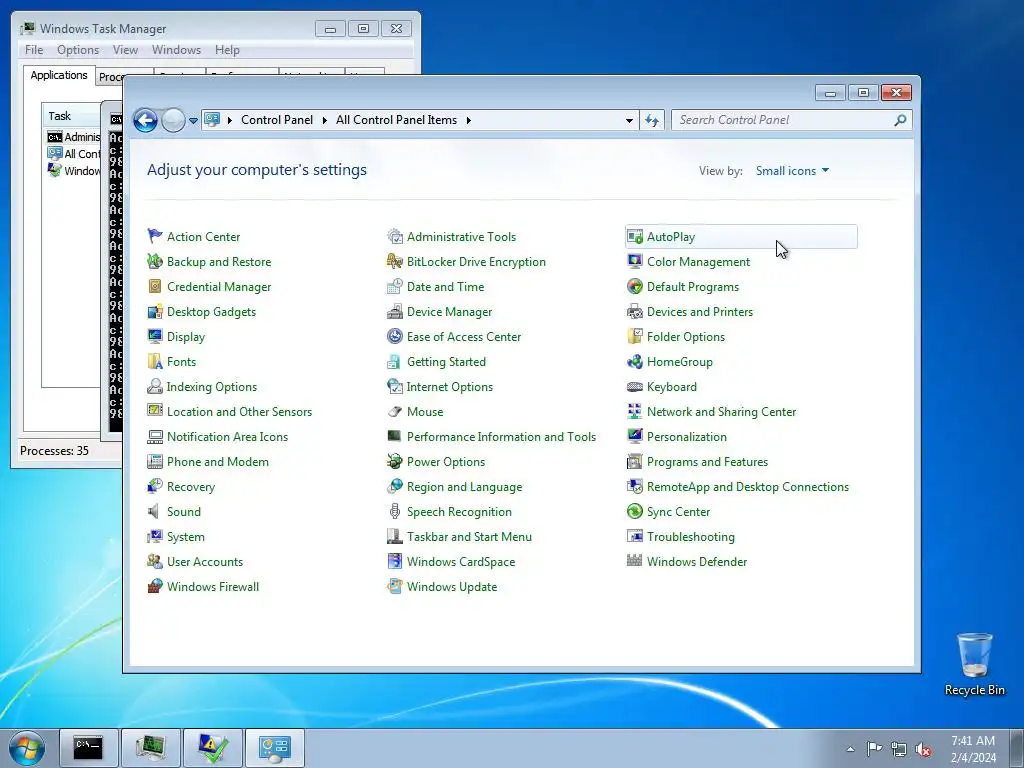The image size is (1024, 768).
Task: Click the Default Programs icon
Action: pyautogui.click(x=635, y=286)
